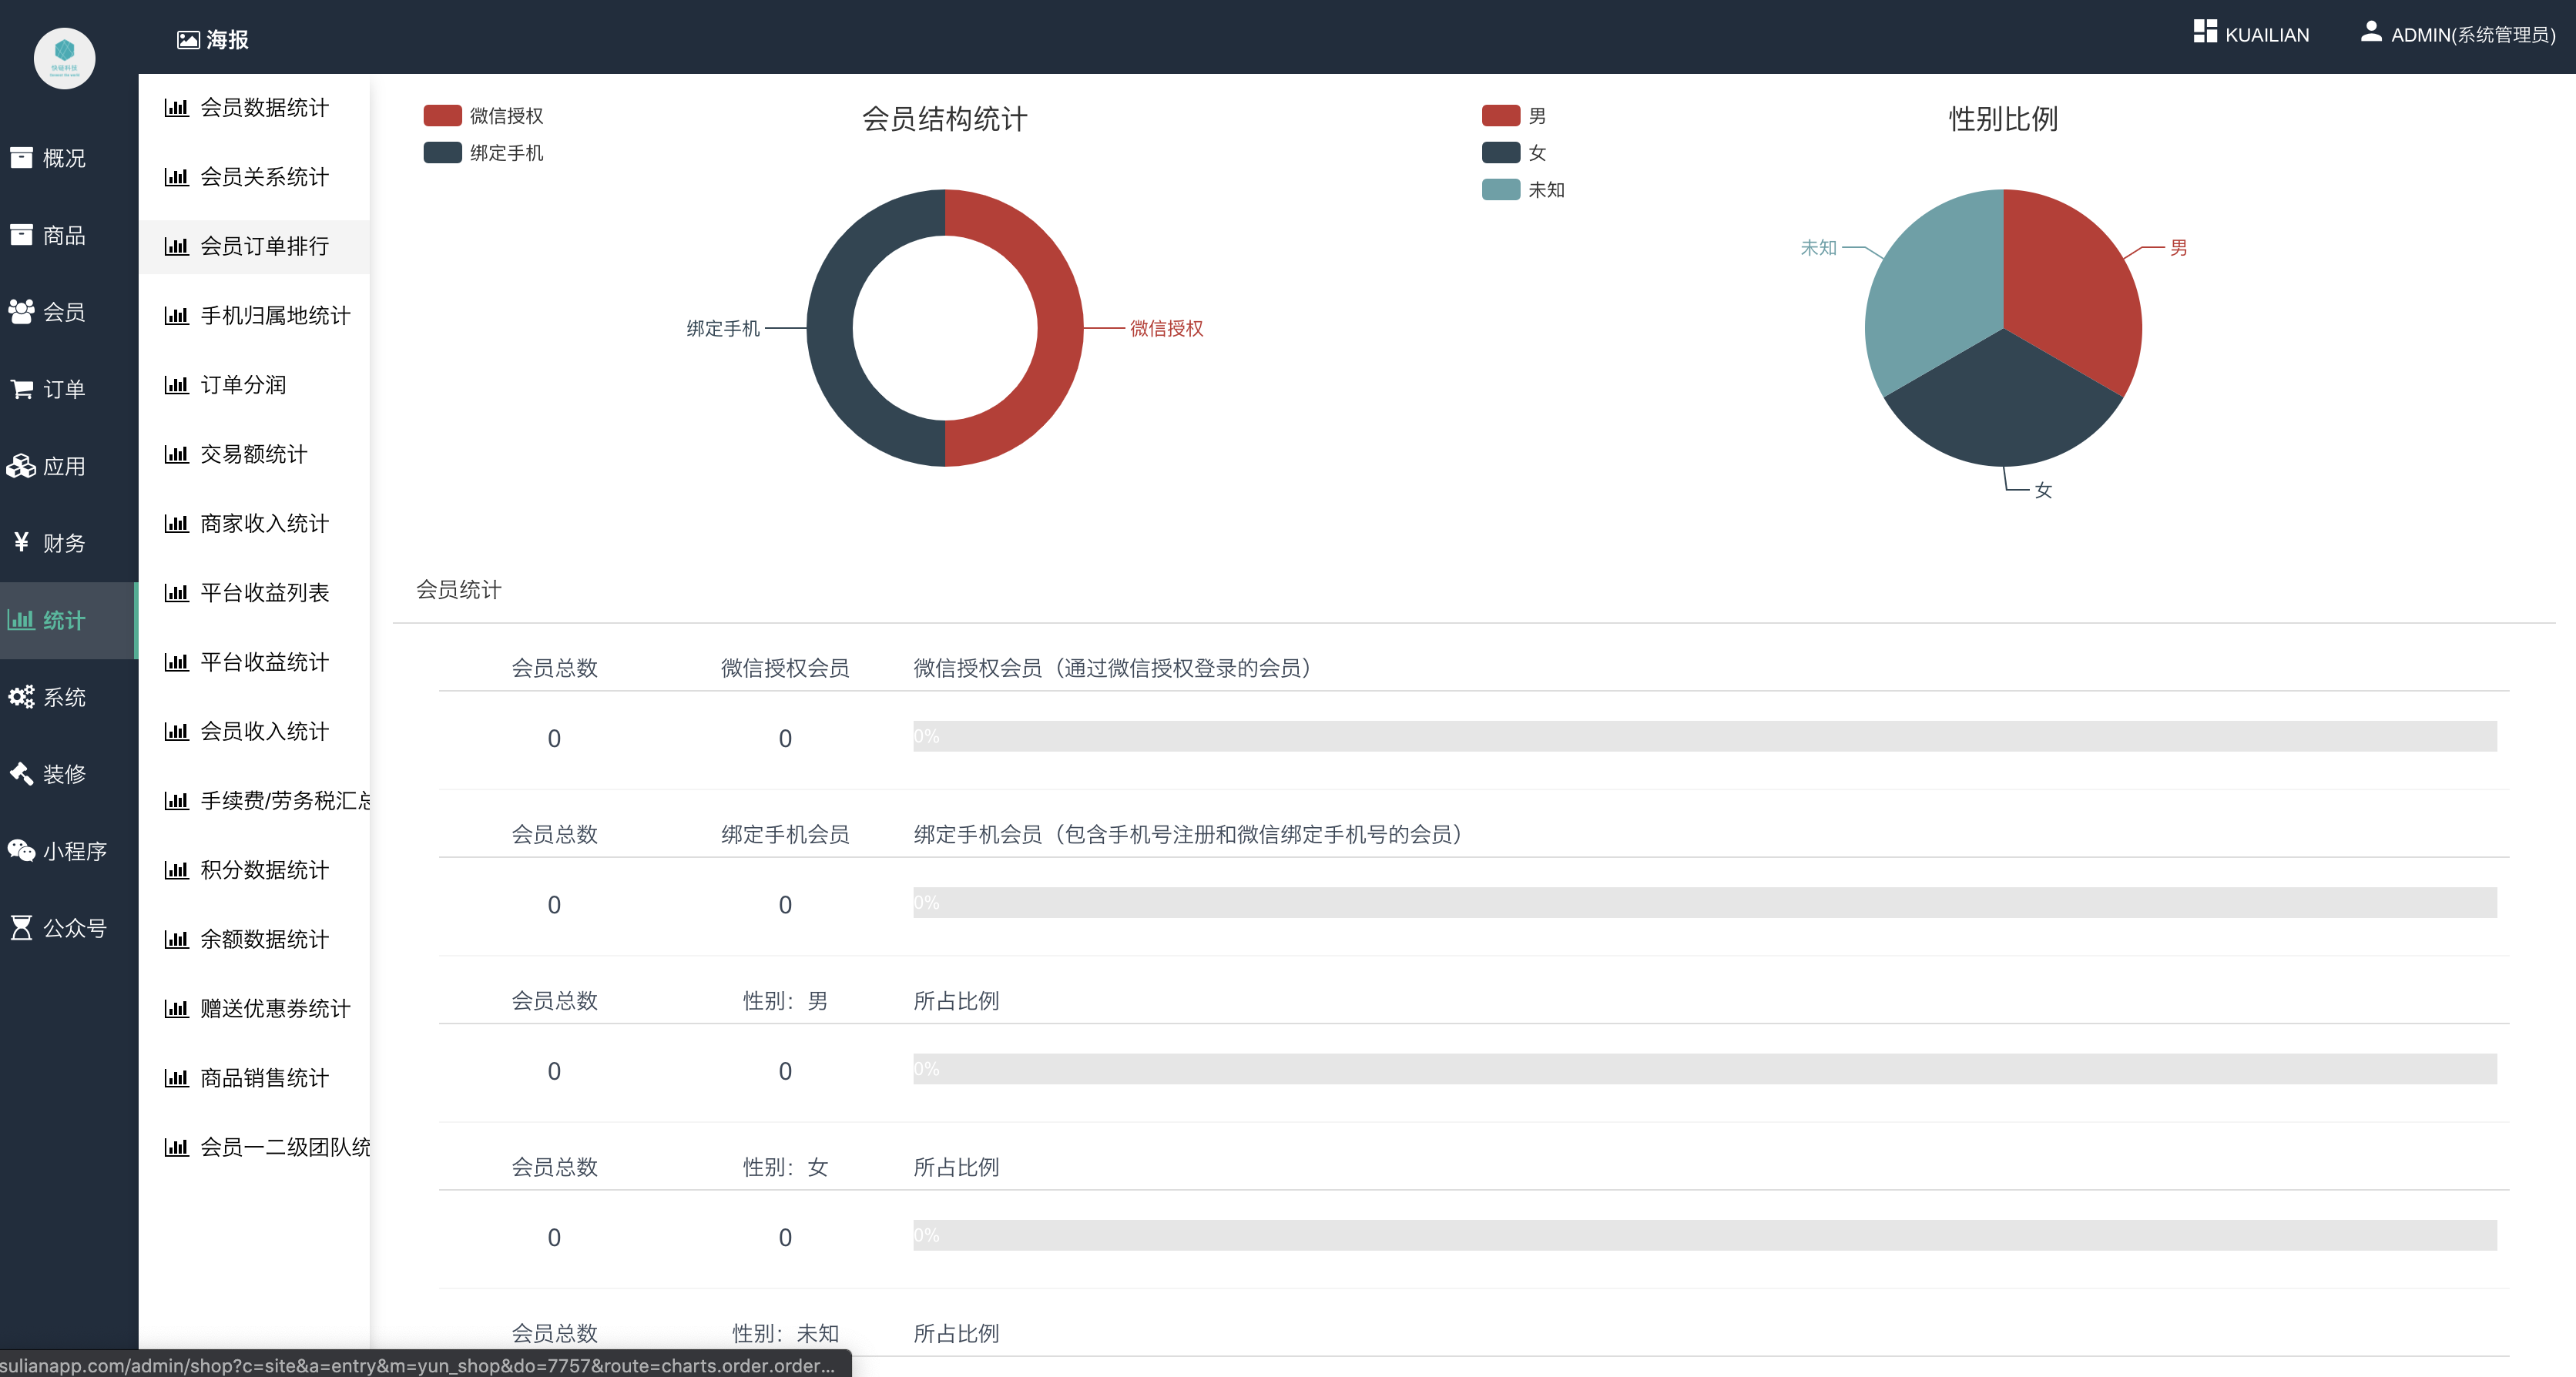Click the 小程序 WeChat icon
This screenshot has width=2576, height=1377.
tap(21, 851)
